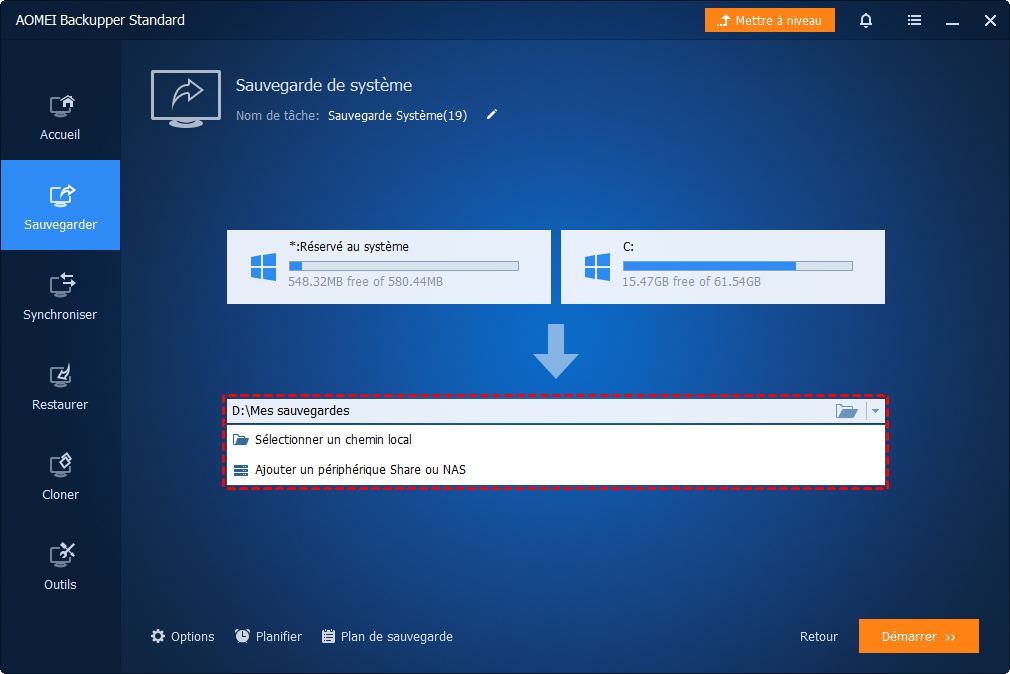Select the Sauvegarder sidebar tab

tap(61, 205)
